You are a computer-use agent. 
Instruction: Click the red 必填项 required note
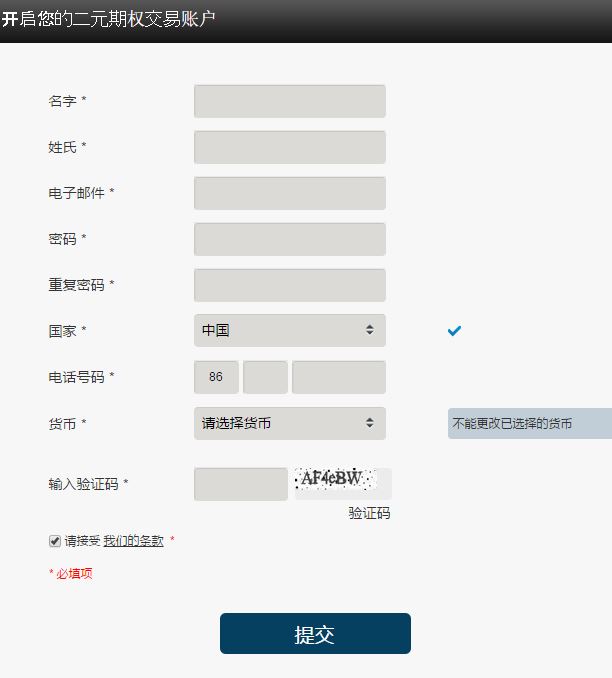click(71, 574)
